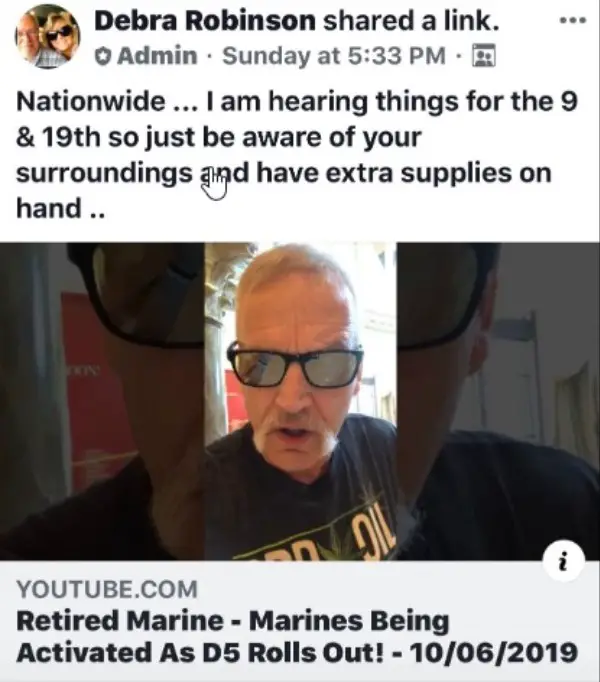The height and width of the screenshot is (682, 600).
Task: Click the blurred left side of the preview
Action: [x=102, y=401]
